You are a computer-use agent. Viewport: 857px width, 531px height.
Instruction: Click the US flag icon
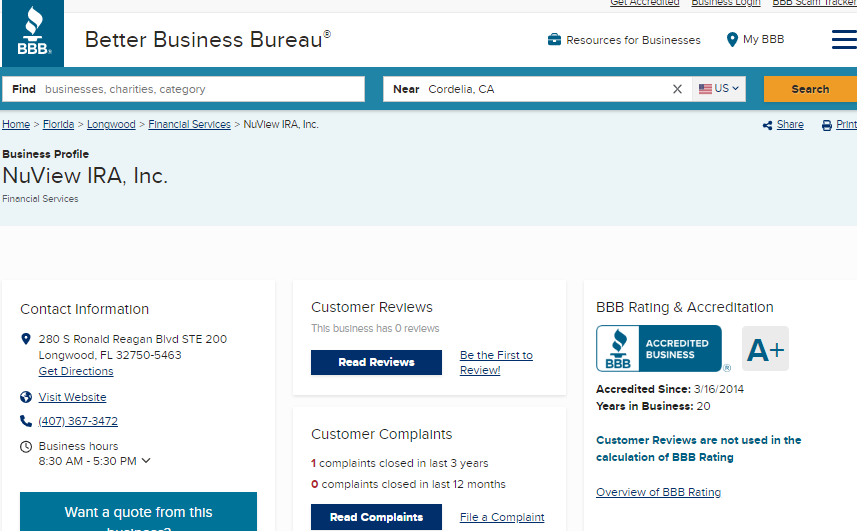[x=705, y=88]
